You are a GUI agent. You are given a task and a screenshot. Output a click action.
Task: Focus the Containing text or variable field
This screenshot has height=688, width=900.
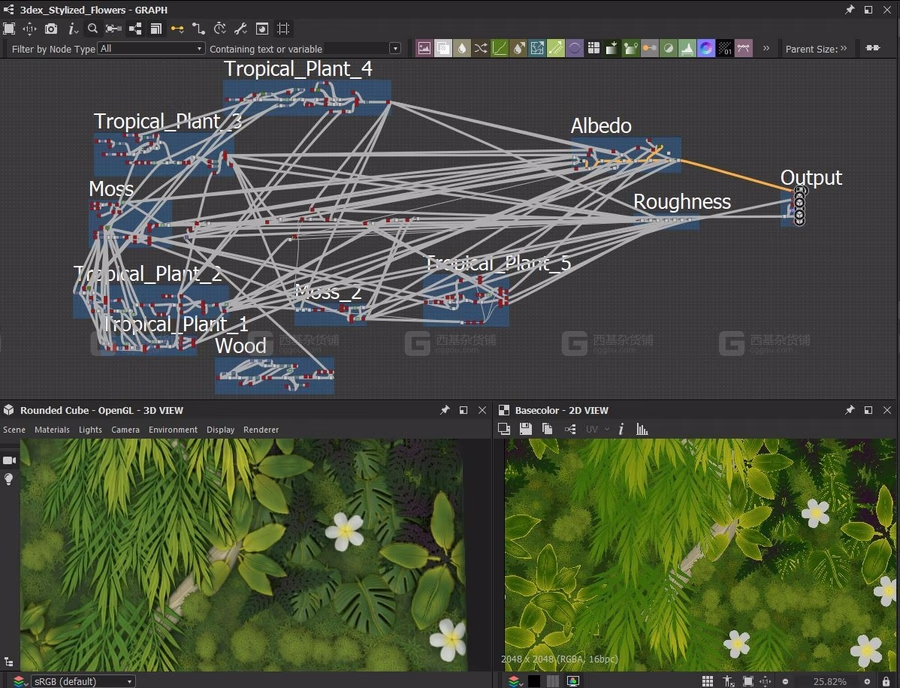pos(356,49)
